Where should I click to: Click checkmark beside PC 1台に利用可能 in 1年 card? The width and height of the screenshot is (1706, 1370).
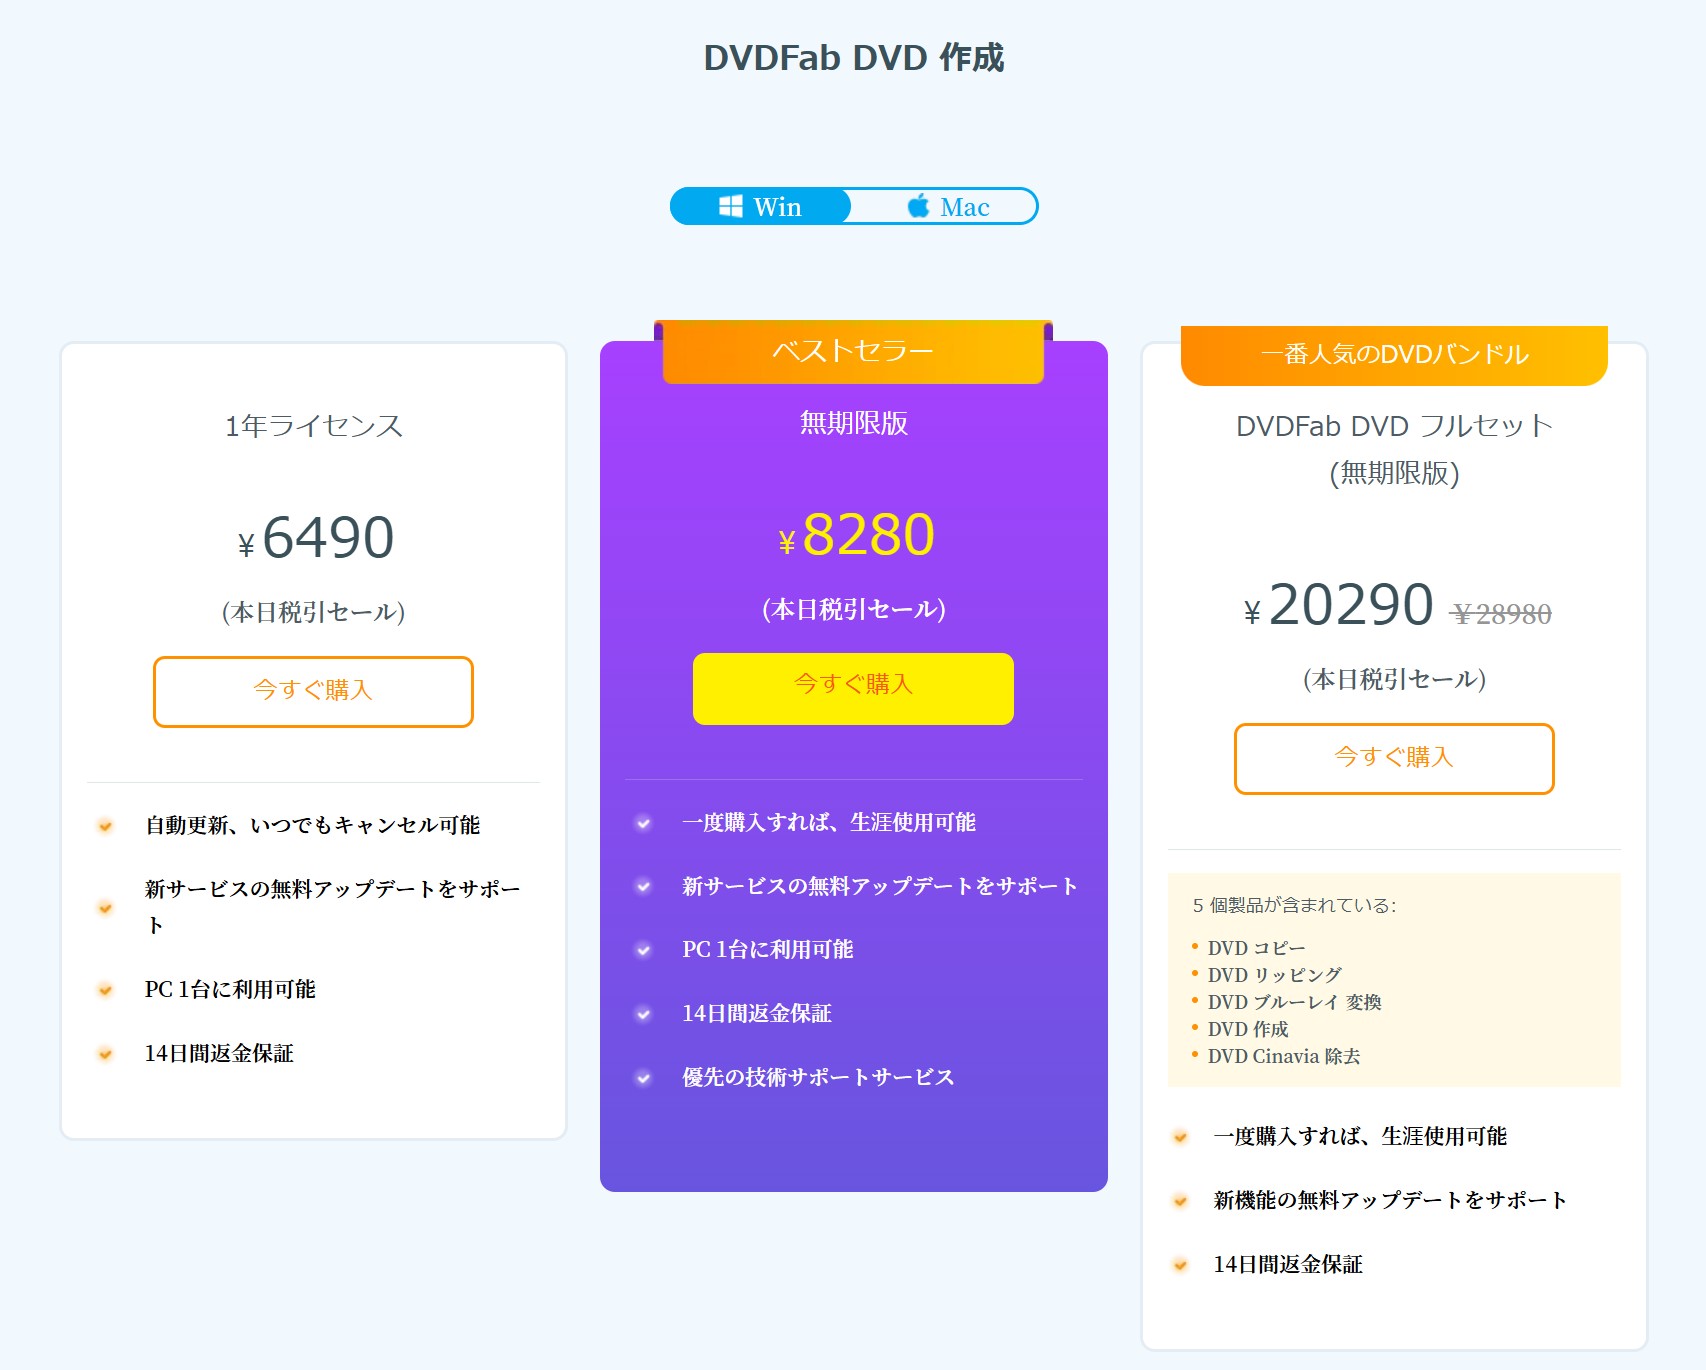tap(105, 990)
